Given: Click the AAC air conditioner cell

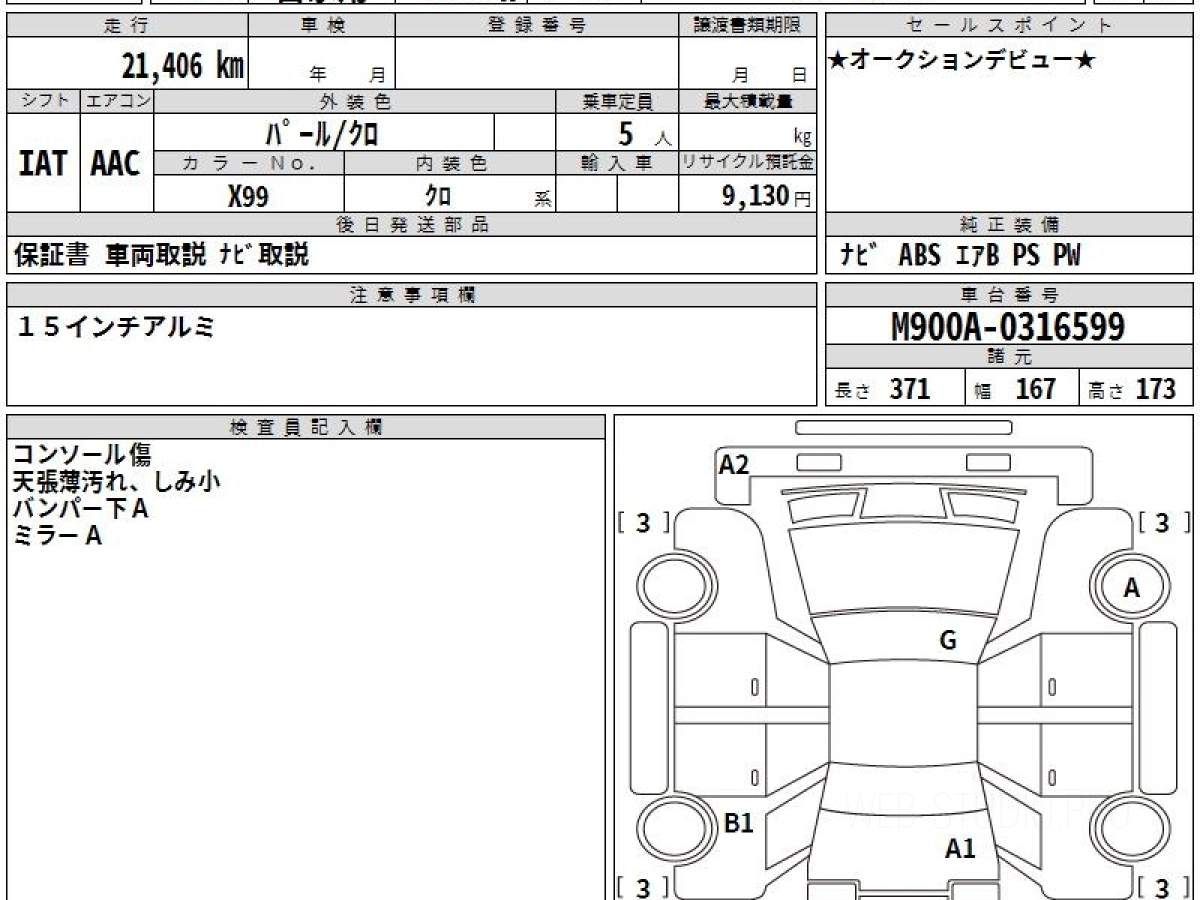Looking at the screenshot, I should pos(116,164).
